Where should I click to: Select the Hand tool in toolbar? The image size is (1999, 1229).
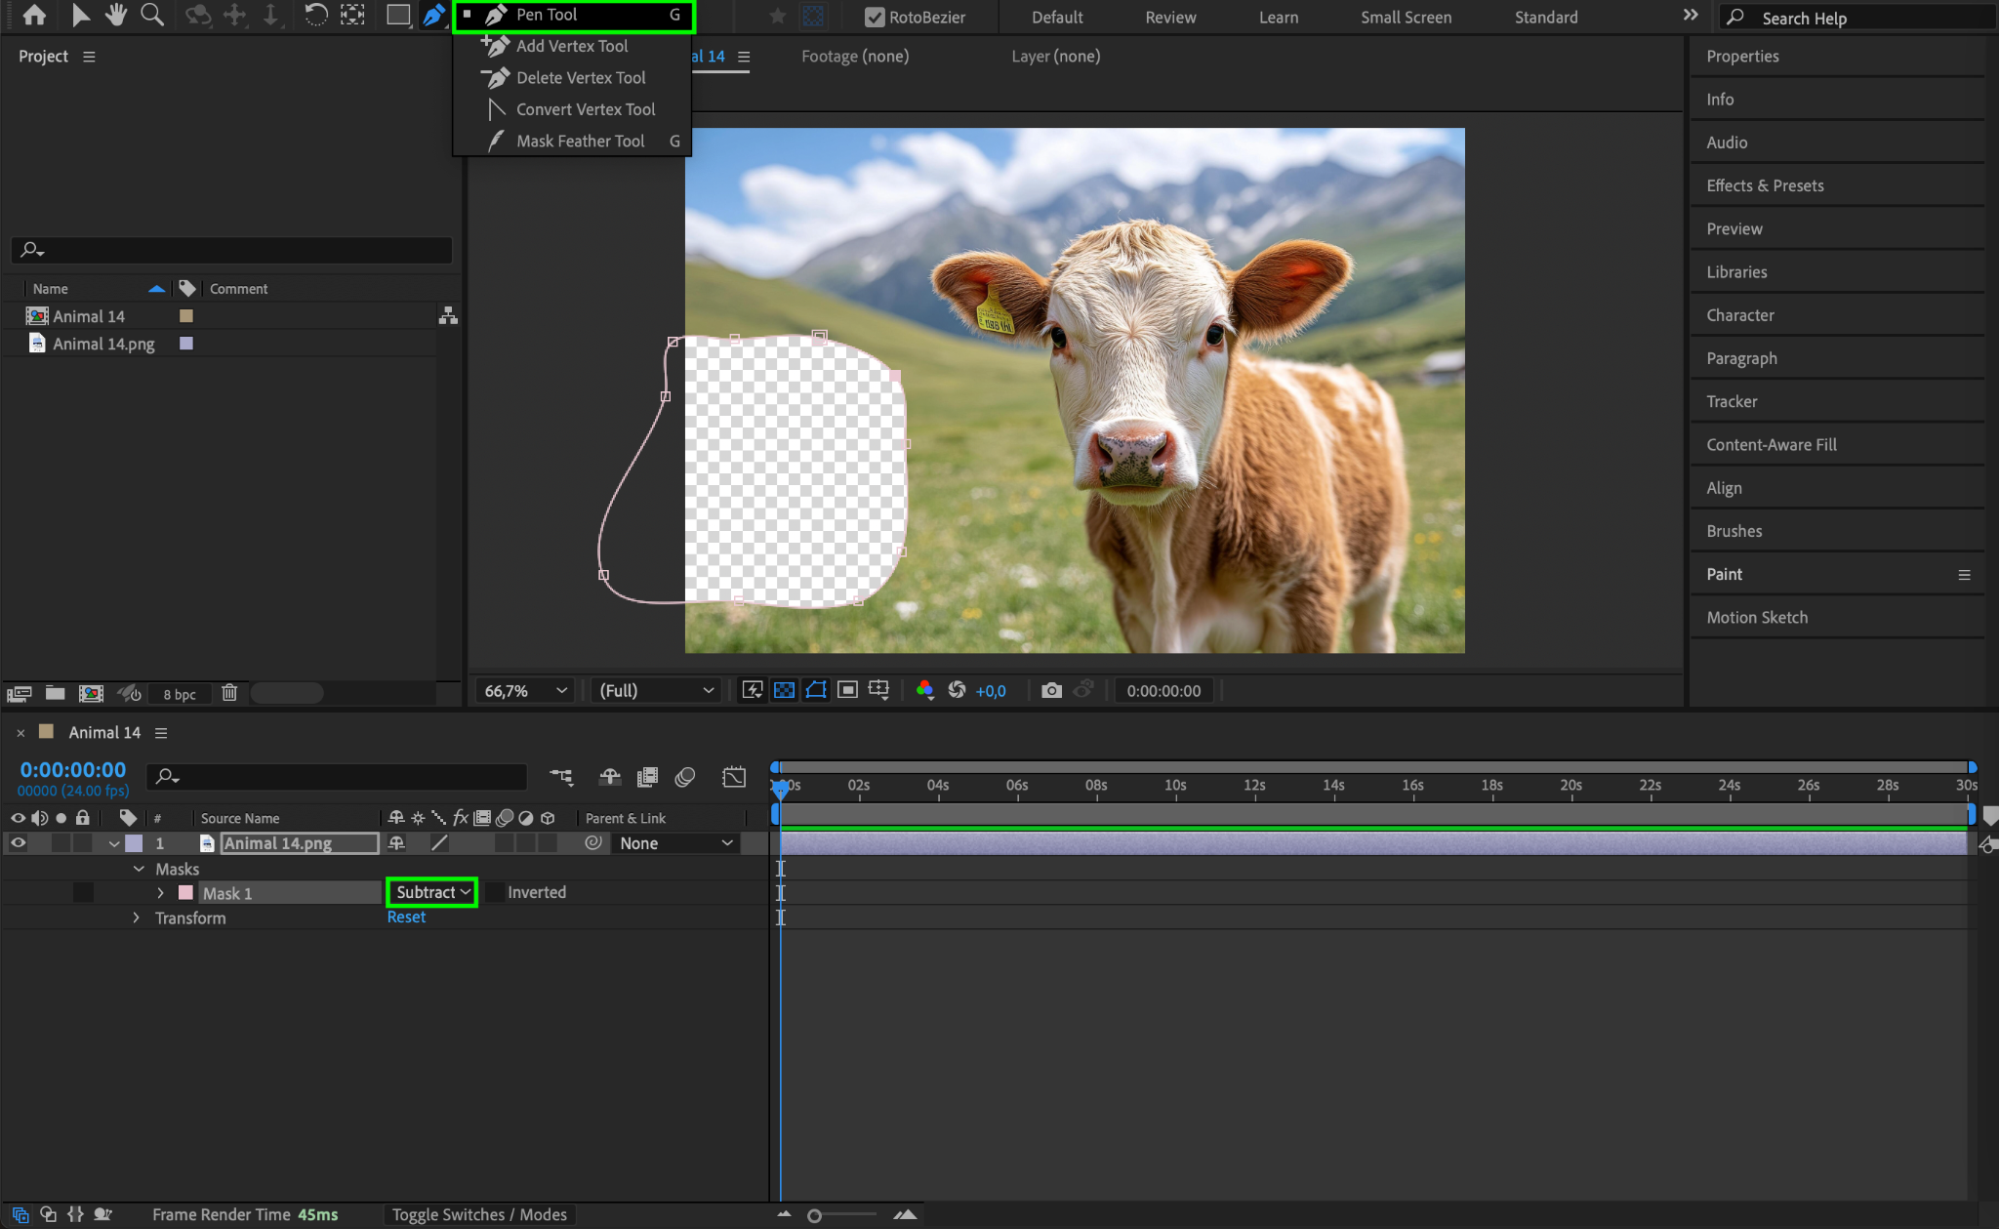click(116, 15)
